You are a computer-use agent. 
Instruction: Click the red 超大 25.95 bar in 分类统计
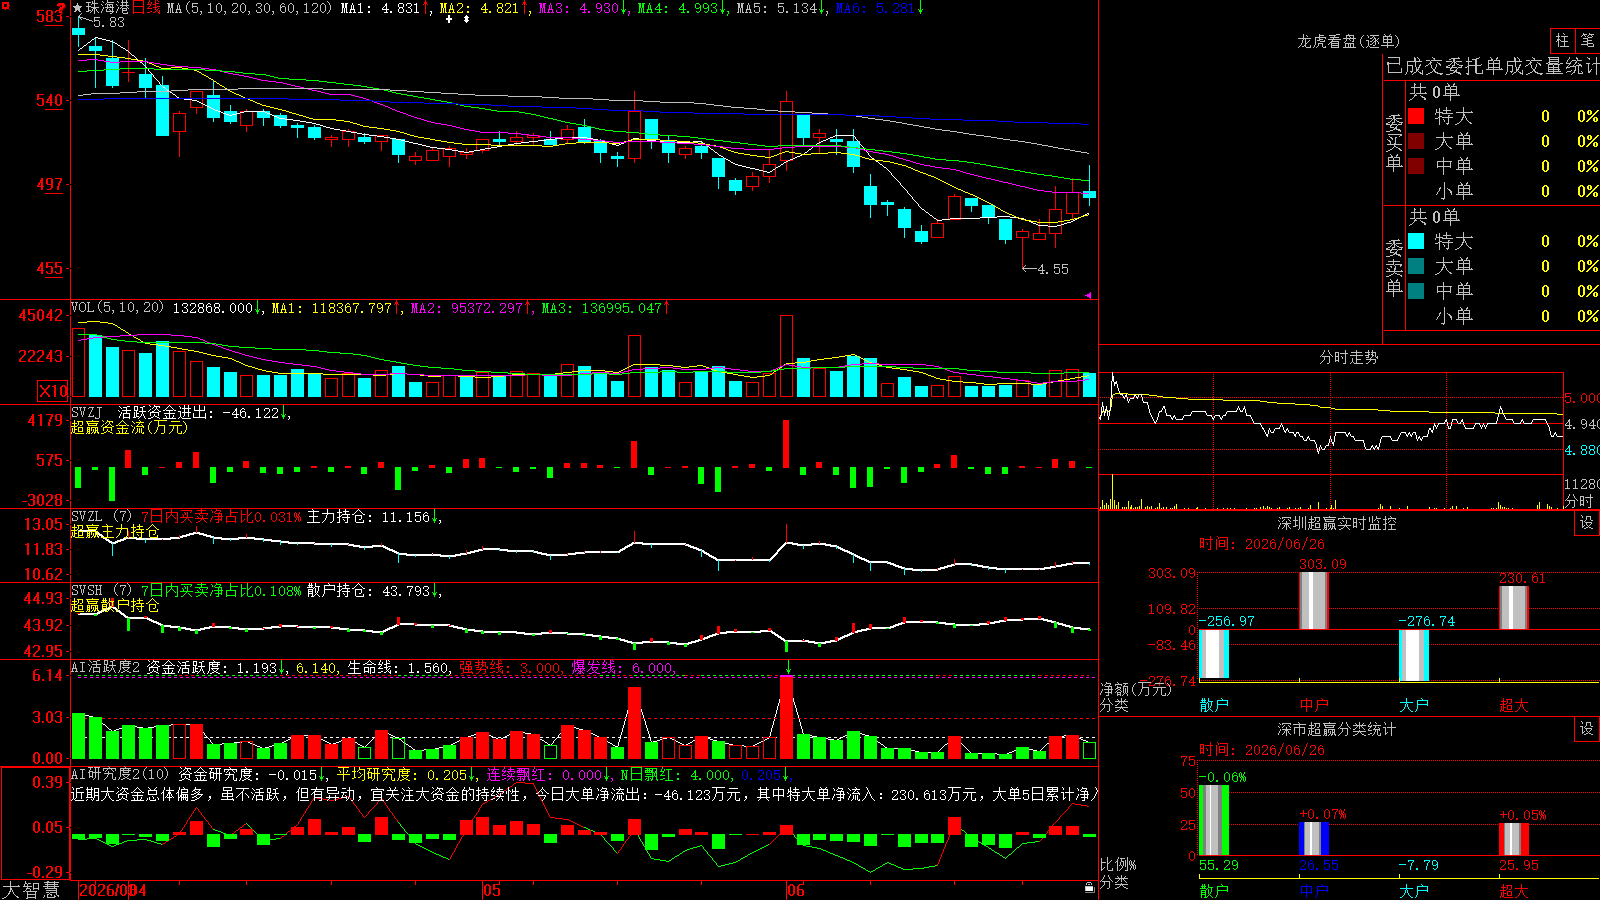click(x=1514, y=839)
